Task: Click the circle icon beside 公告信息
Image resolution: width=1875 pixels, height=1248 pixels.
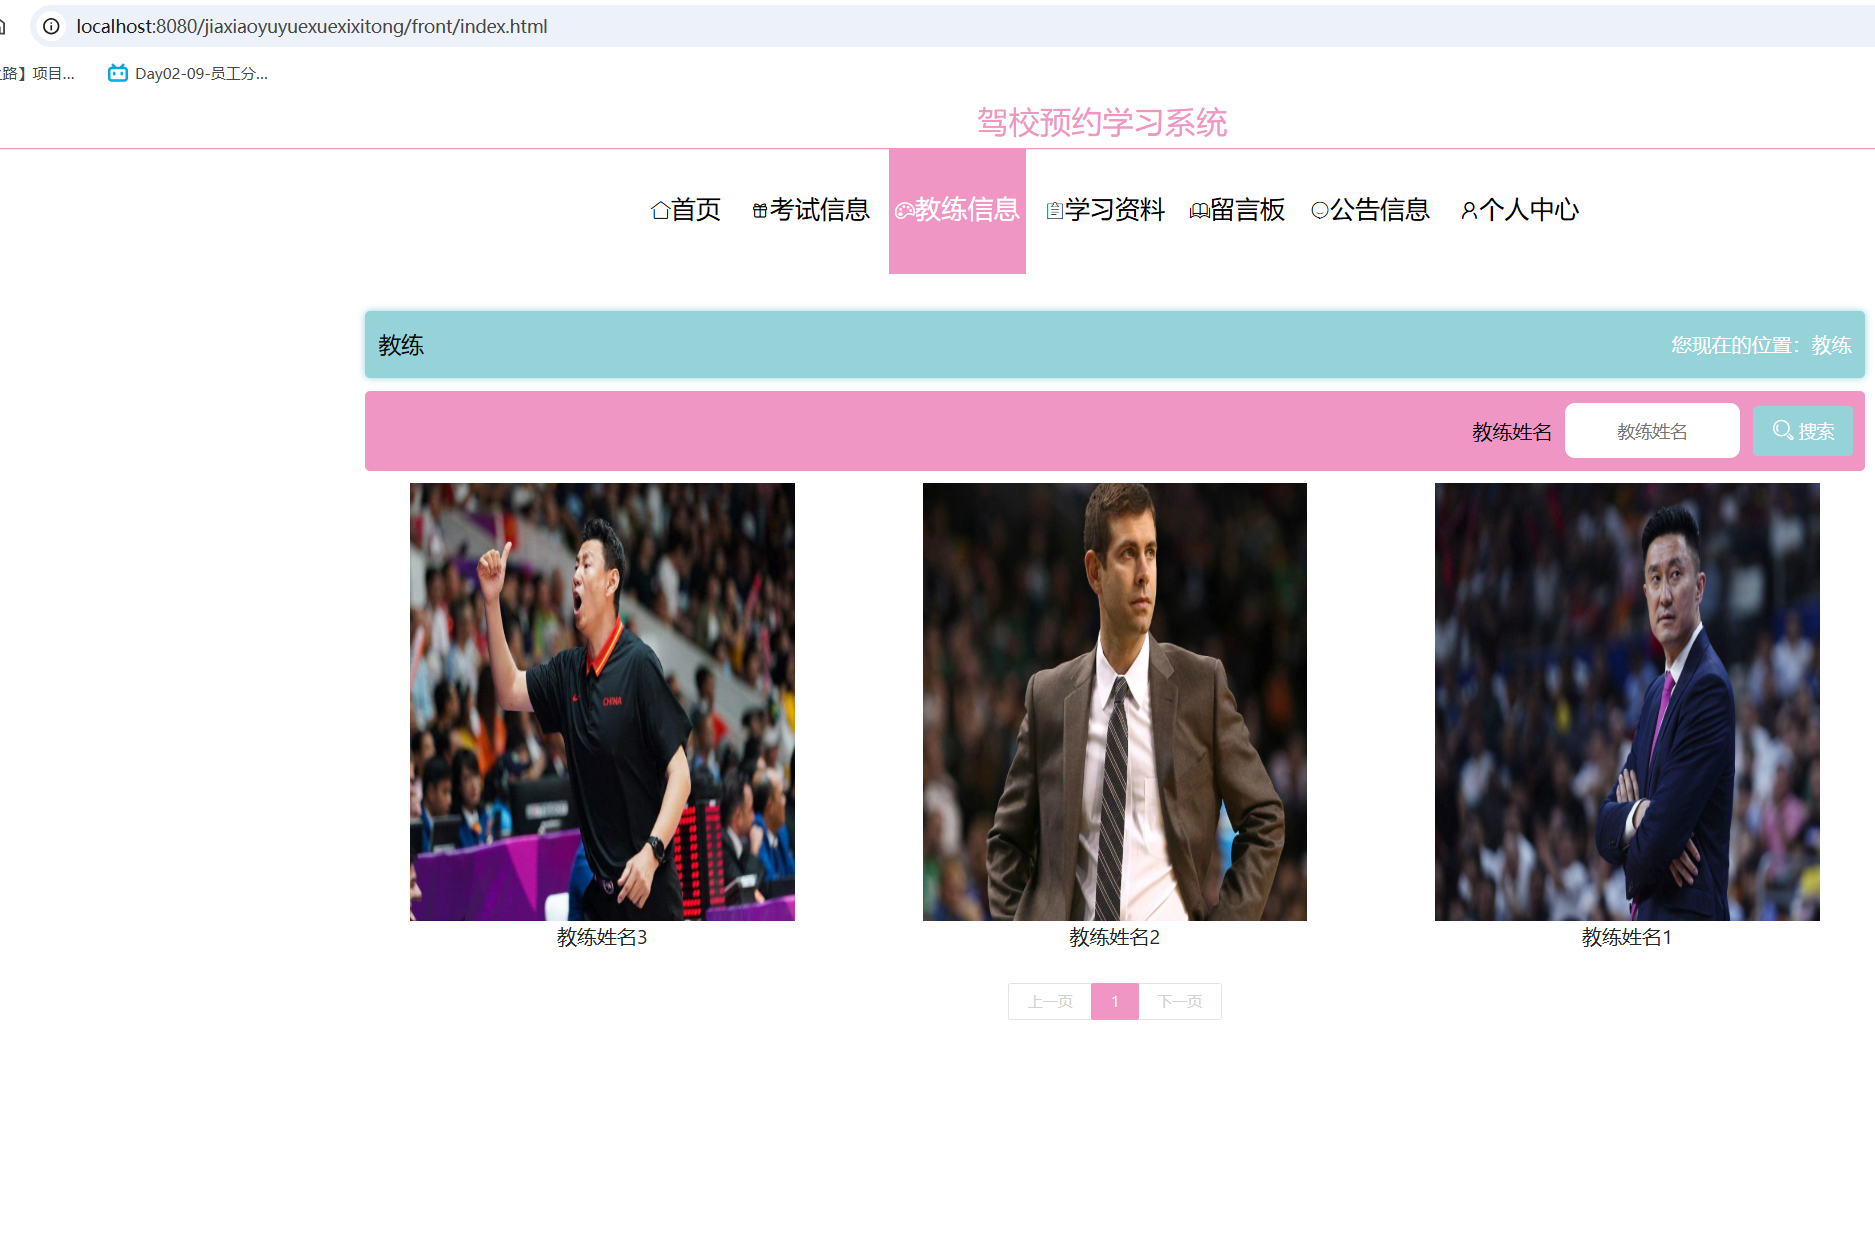Action: coord(1320,210)
